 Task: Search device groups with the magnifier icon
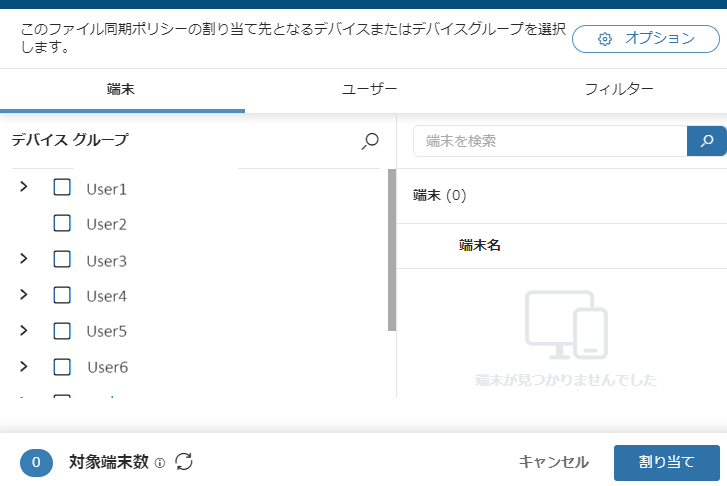[x=370, y=141]
